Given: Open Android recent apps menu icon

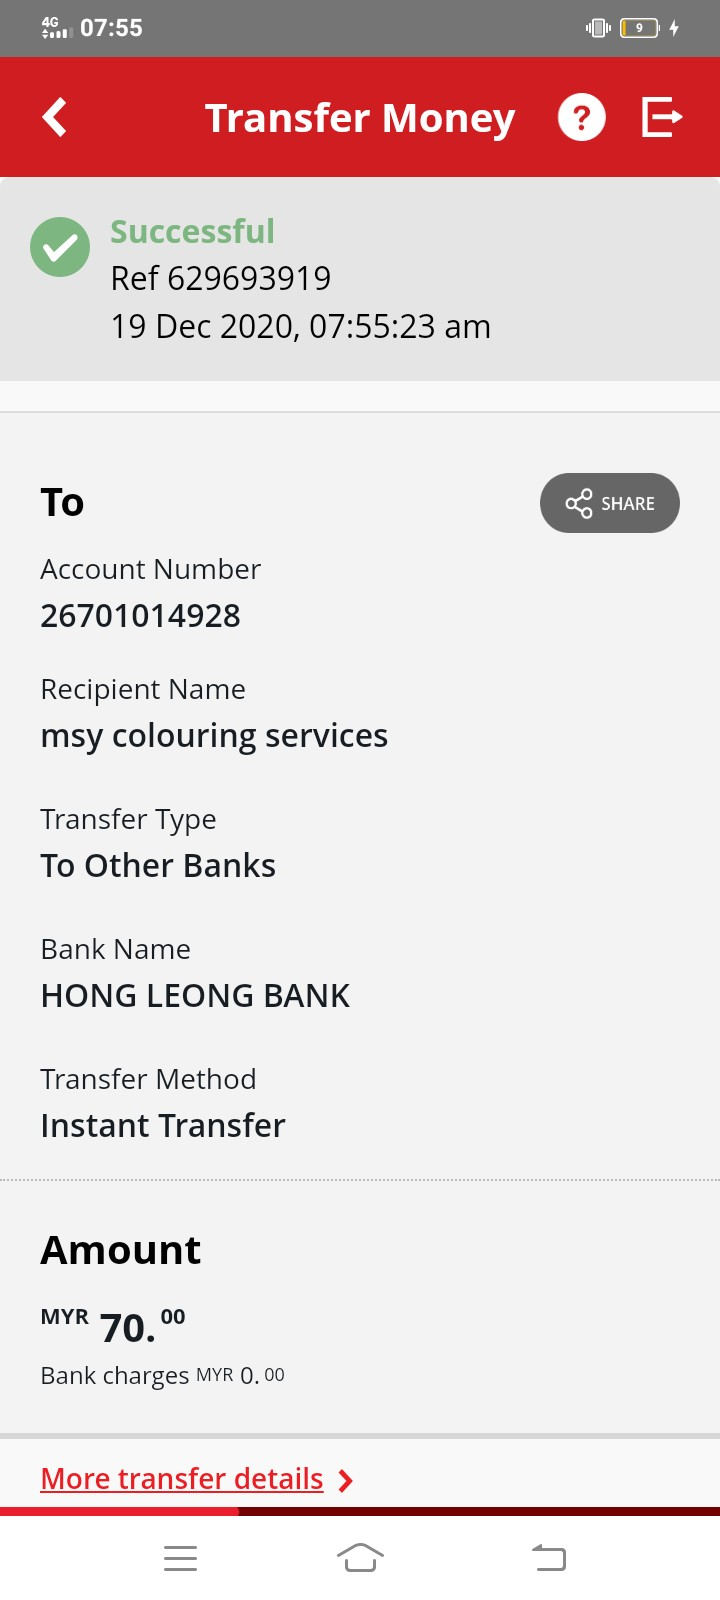Looking at the screenshot, I should pos(180,1558).
